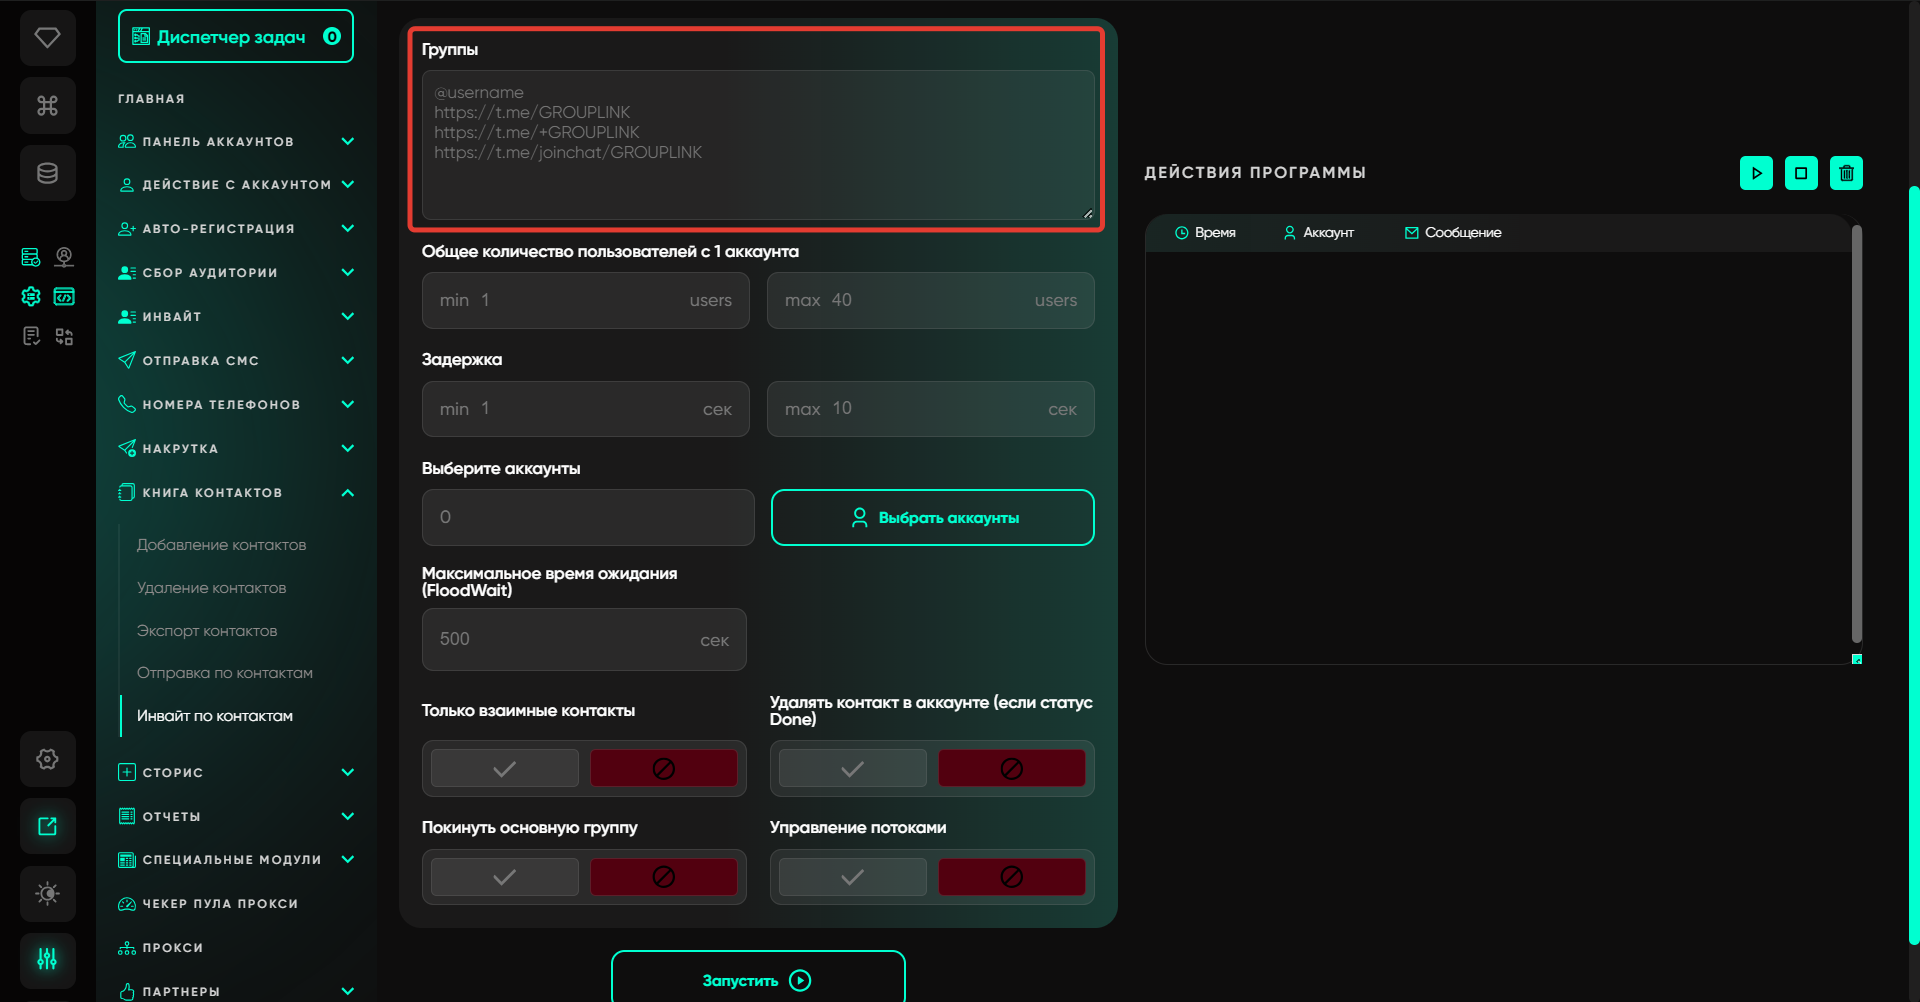Click the settings gear icon in left sidebar
This screenshot has width=1920, height=1002.
[47, 759]
